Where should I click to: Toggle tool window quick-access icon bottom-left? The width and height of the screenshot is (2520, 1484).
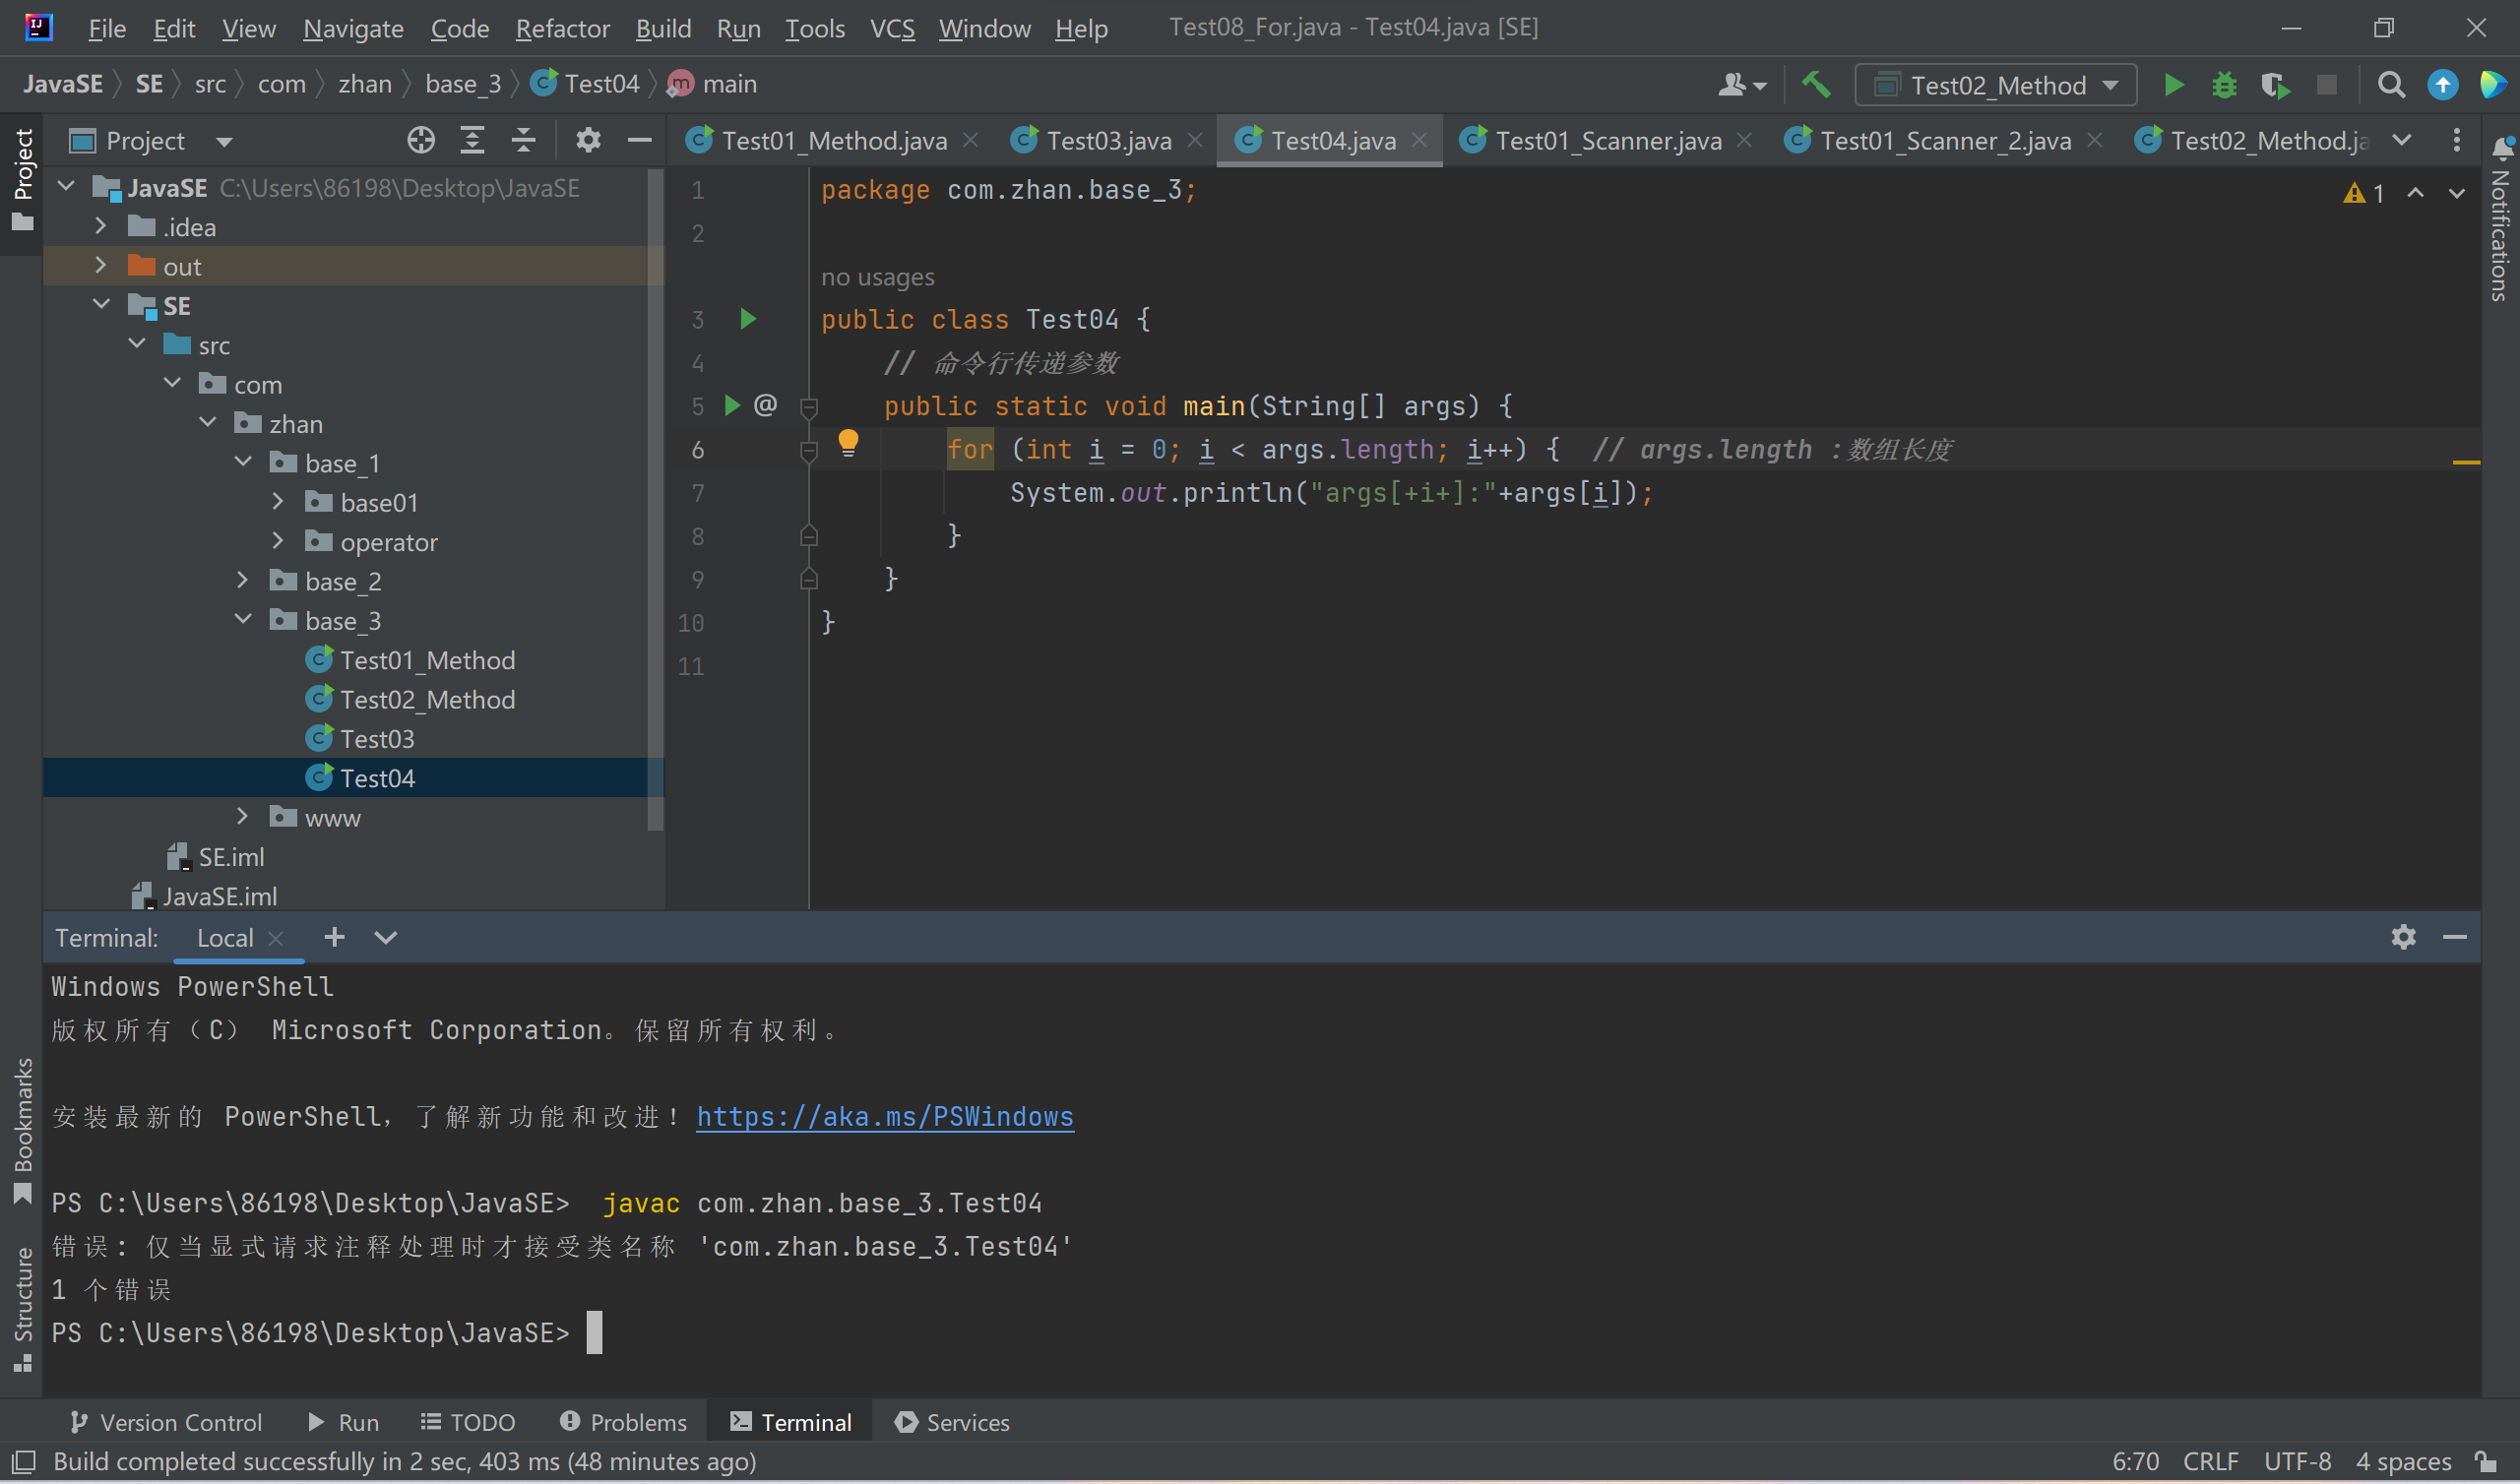[24, 1461]
